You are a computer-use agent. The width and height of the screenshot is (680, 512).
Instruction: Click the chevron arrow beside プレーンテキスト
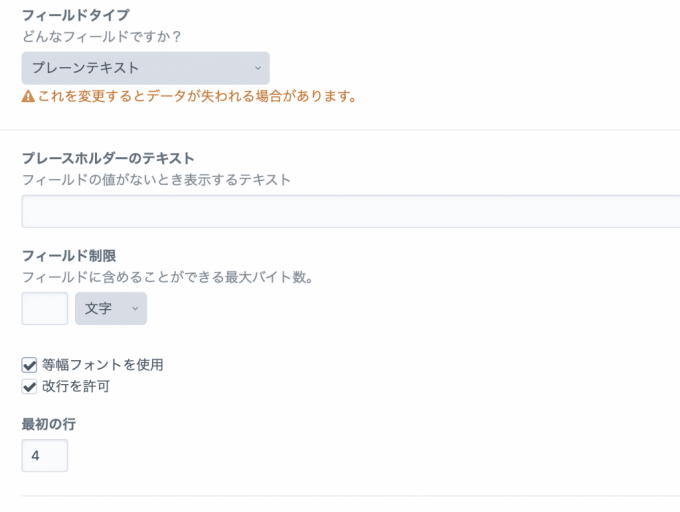pos(257,68)
